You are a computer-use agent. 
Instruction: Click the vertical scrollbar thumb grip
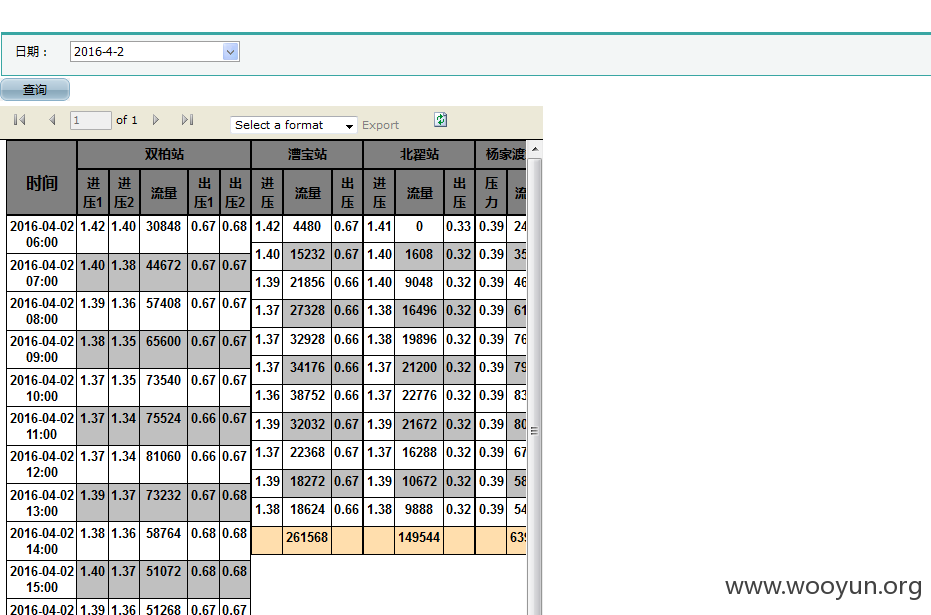534,431
